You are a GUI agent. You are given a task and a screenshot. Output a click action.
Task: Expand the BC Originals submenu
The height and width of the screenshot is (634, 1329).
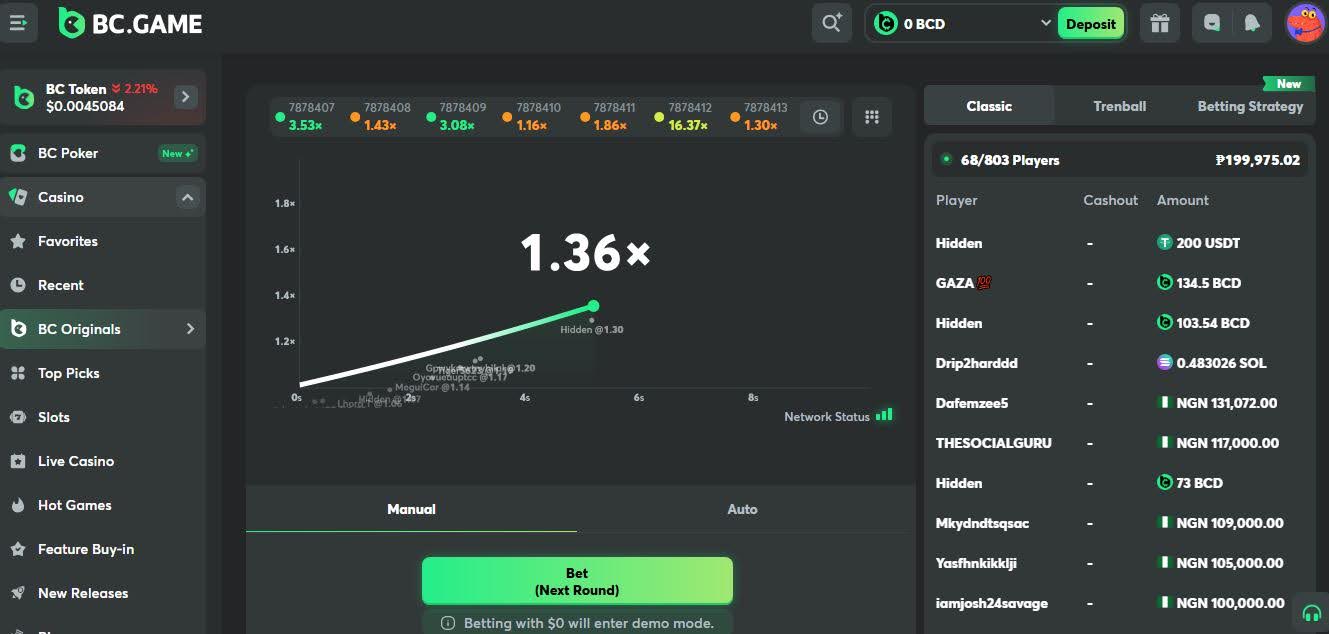pyautogui.click(x=190, y=329)
